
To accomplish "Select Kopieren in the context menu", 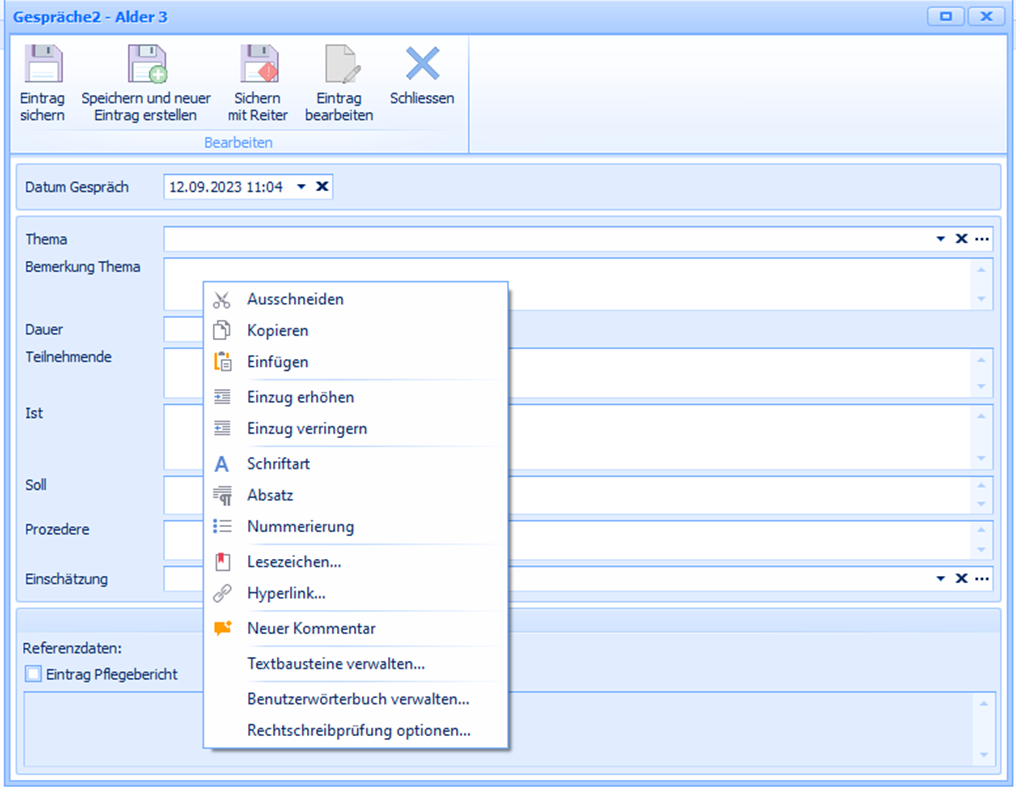I will (278, 330).
